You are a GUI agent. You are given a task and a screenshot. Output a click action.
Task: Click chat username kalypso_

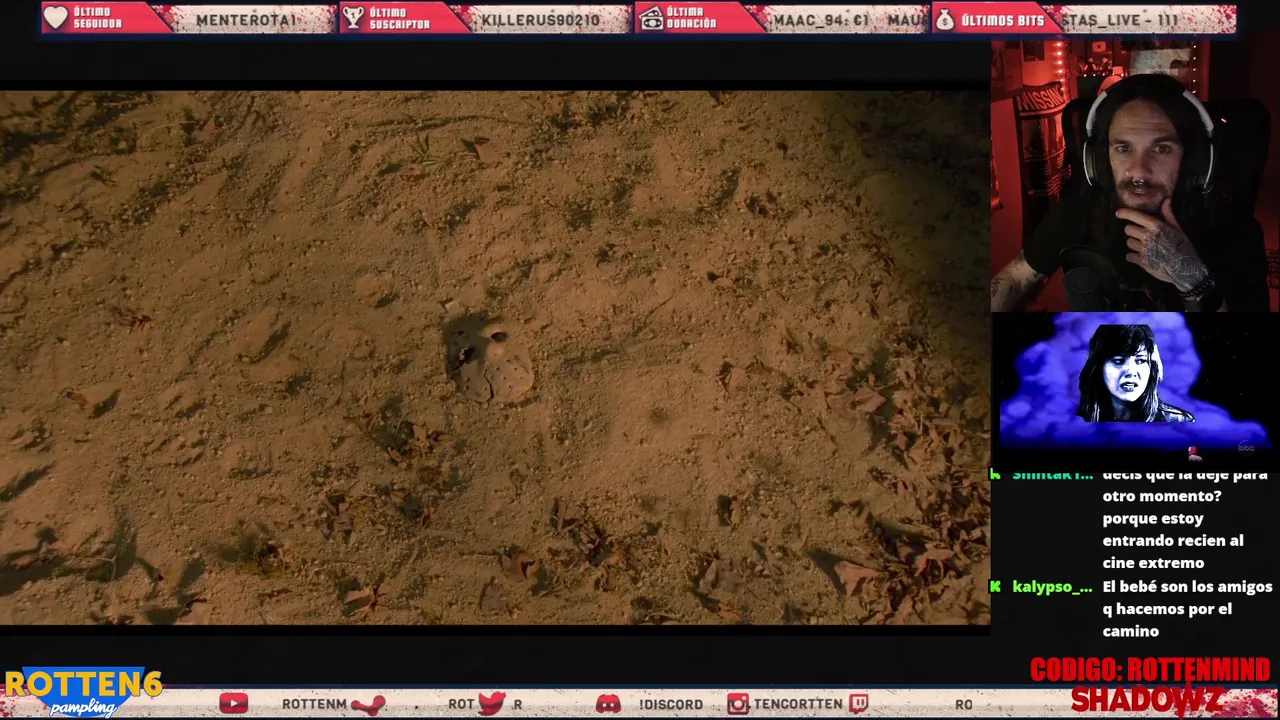1052,587
